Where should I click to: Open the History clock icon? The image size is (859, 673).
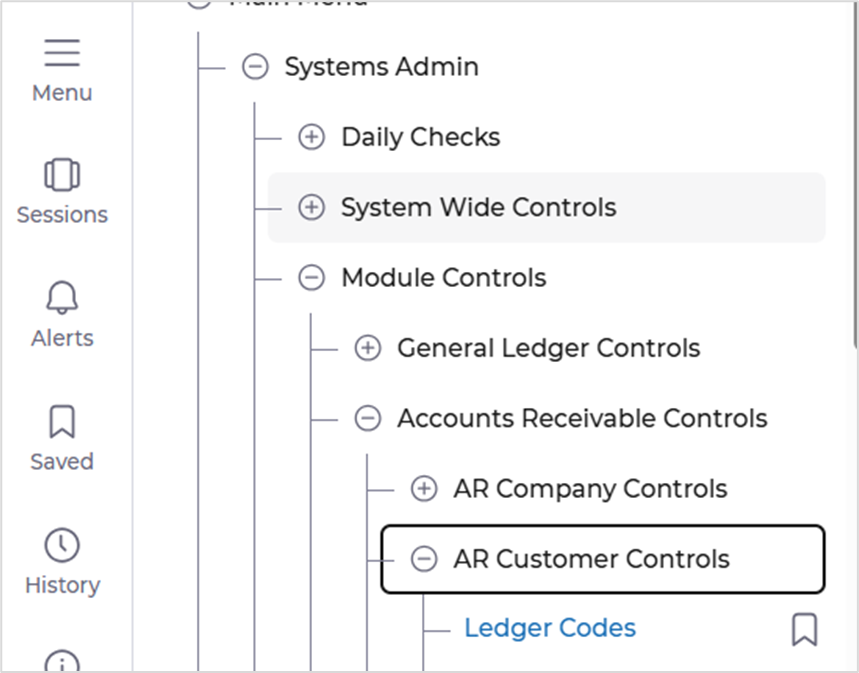[62, 545]
